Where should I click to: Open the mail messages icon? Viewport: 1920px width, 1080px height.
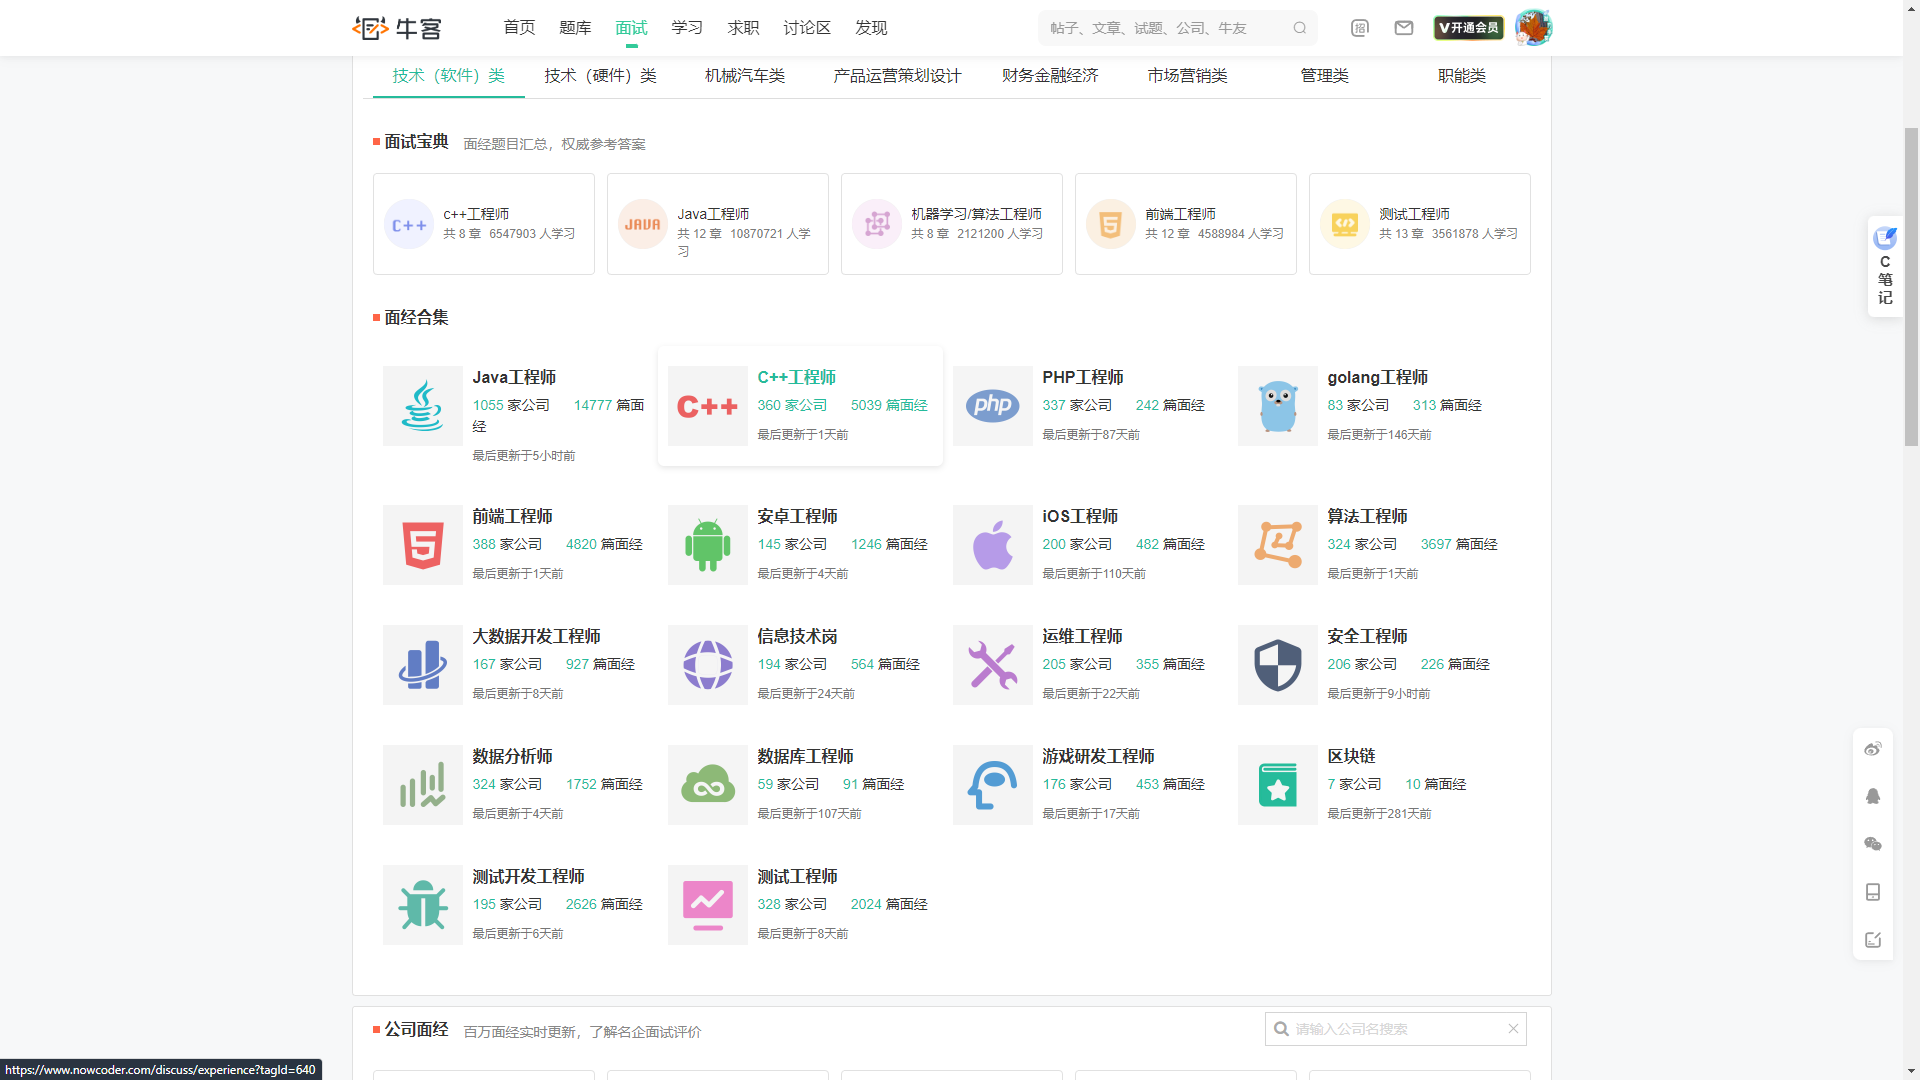[1404, 28]
